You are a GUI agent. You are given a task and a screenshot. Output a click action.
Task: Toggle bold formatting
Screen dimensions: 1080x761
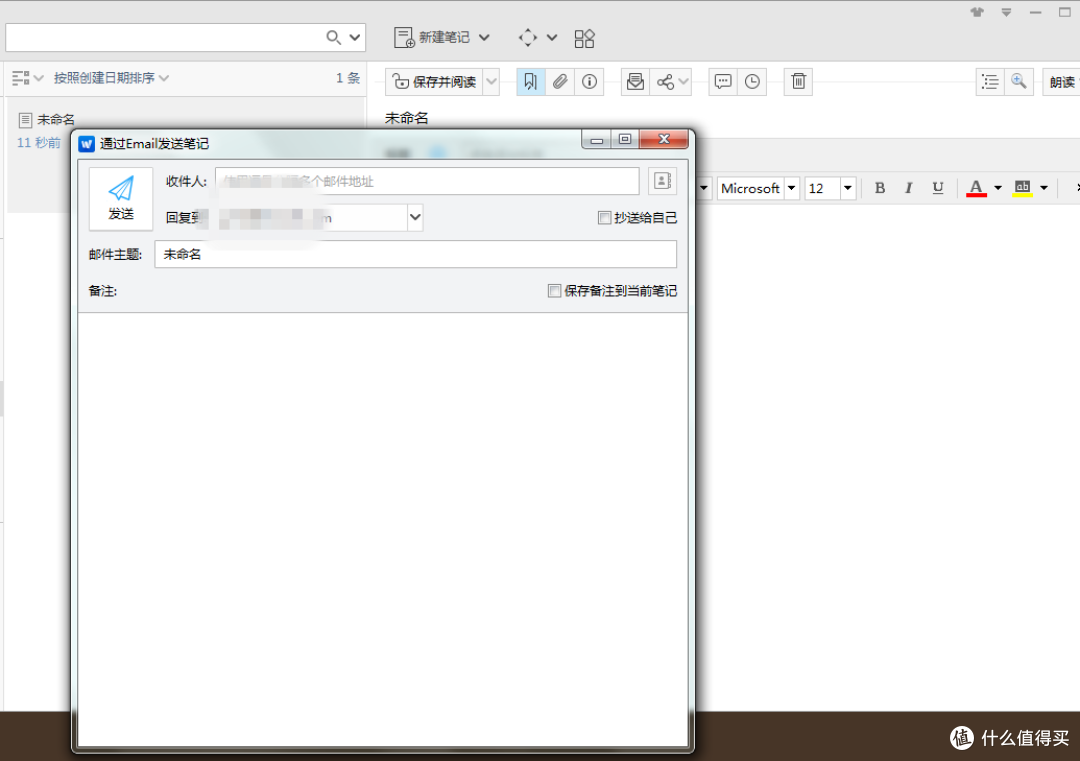point(880,188)
